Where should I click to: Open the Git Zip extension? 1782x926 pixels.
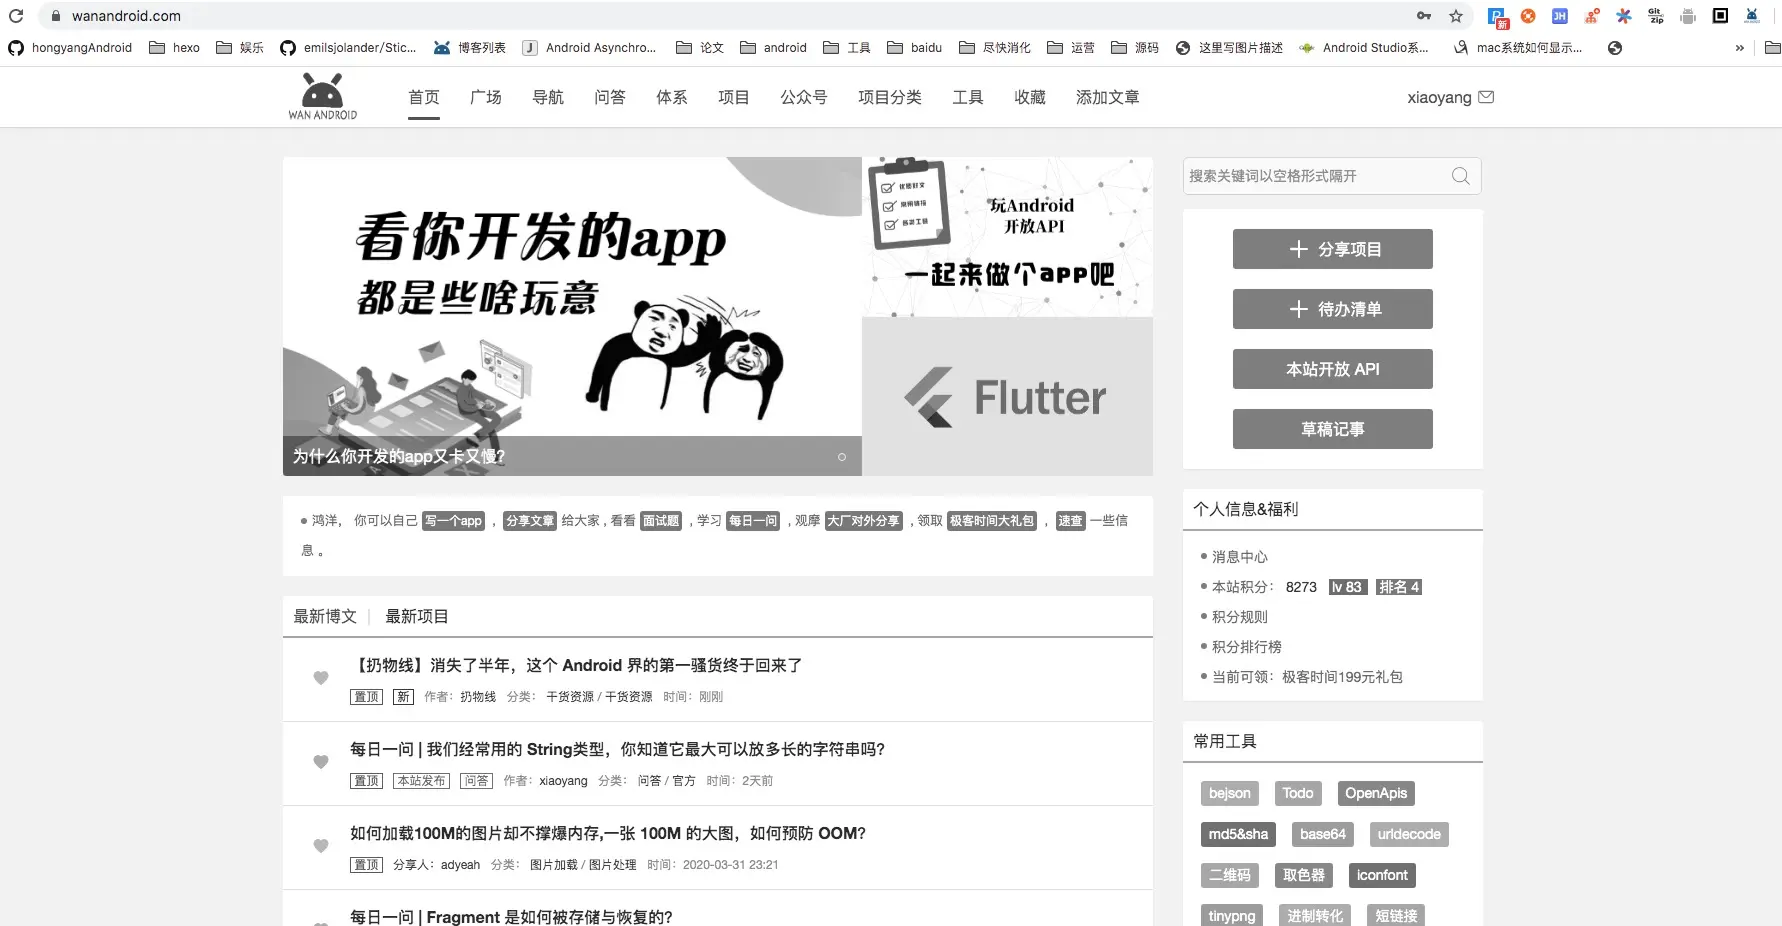[1656, 16]
